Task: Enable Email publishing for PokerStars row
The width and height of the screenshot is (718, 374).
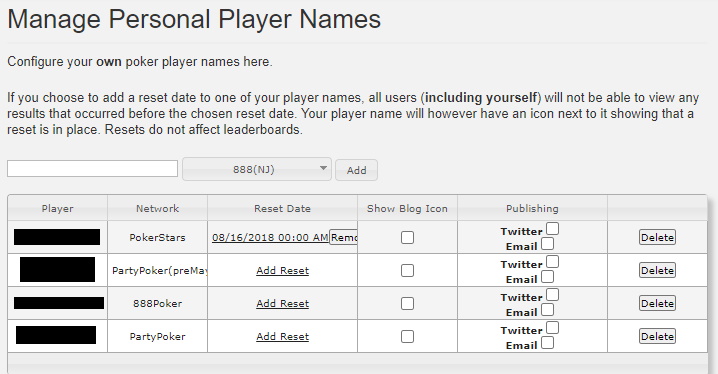Action: point(547,244)
